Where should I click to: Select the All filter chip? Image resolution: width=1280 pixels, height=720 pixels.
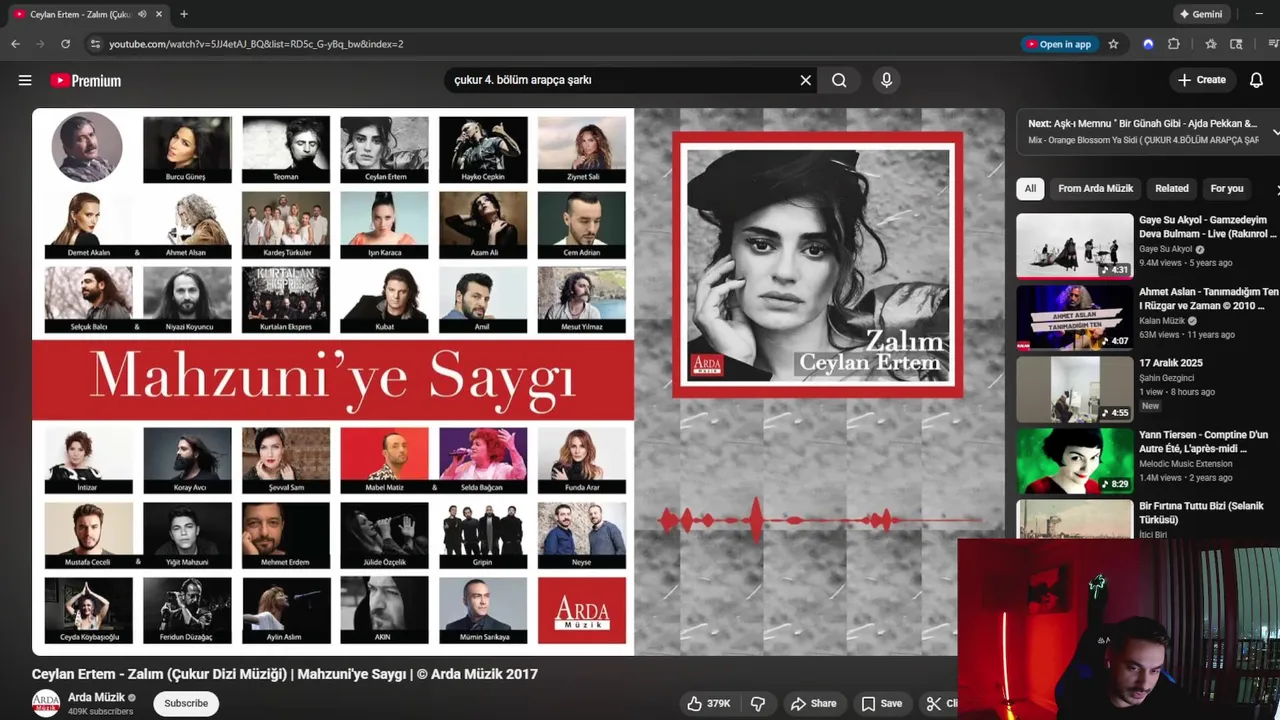(x=1030, y=188)
